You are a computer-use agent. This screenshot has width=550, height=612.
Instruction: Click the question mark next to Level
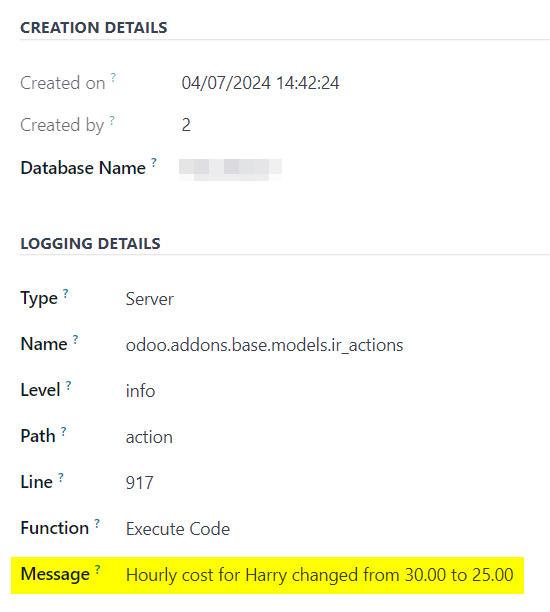(68, 385)
